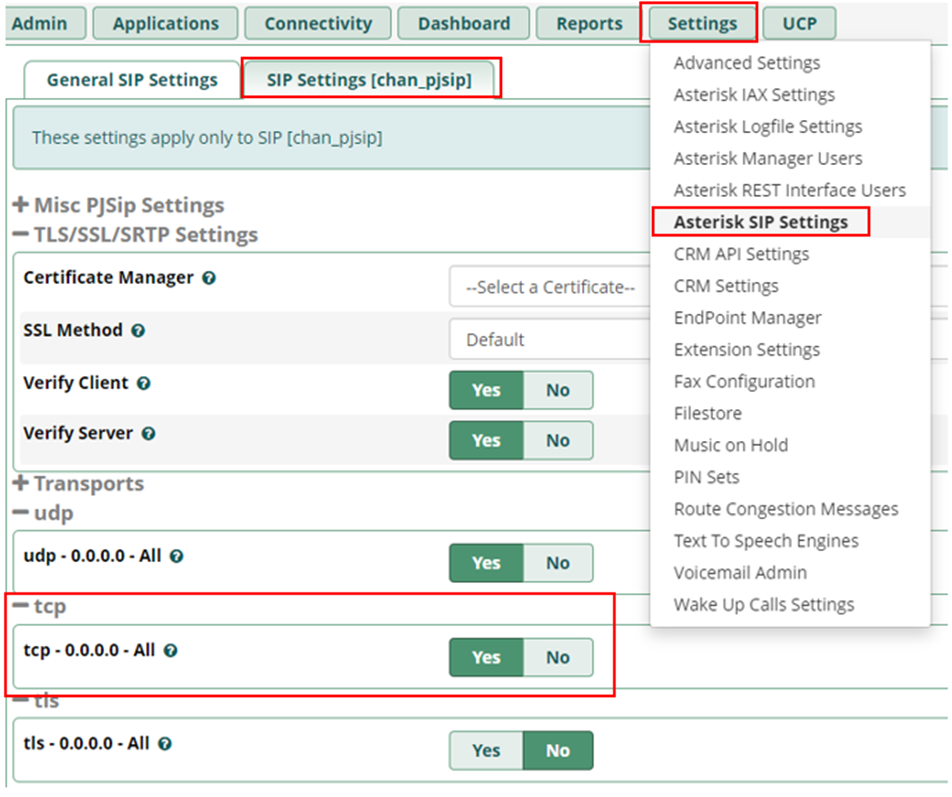The image size is (952, 797).
Task: Open the Reports menu
Action: pyautogui.click(x=589, y=24)
